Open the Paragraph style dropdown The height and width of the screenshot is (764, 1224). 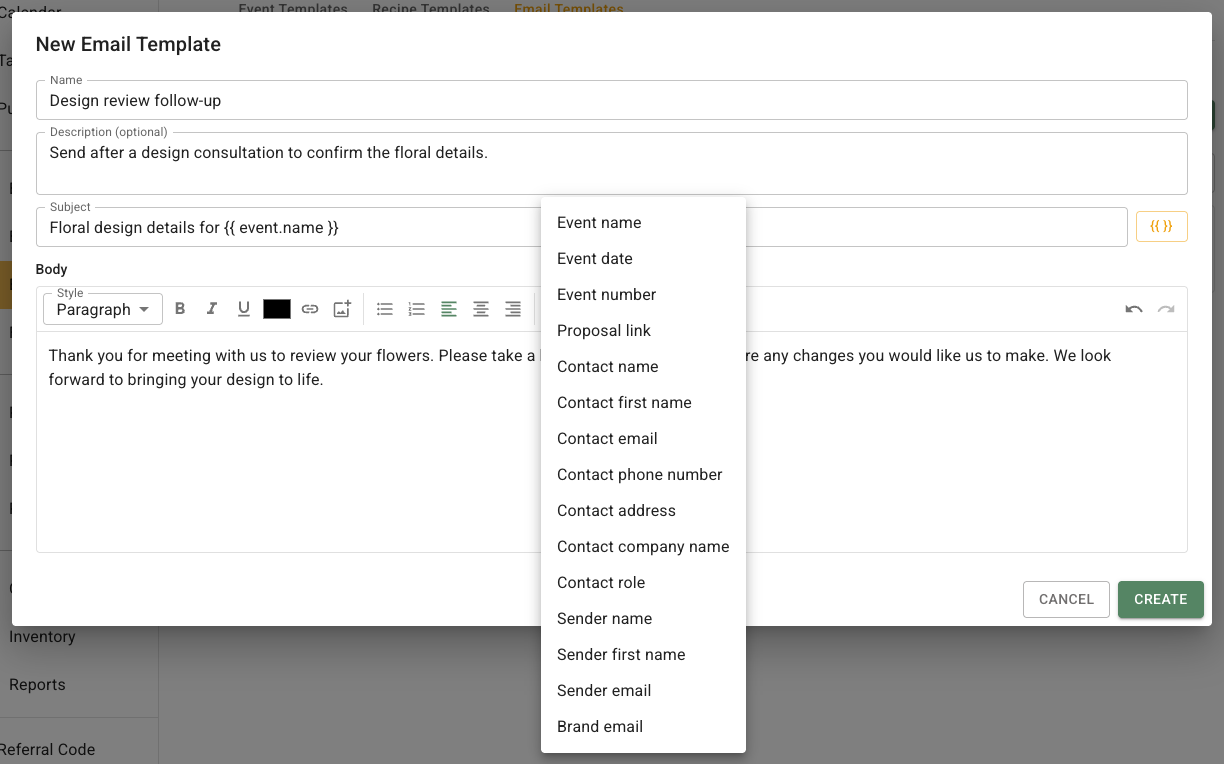point(103,310)
